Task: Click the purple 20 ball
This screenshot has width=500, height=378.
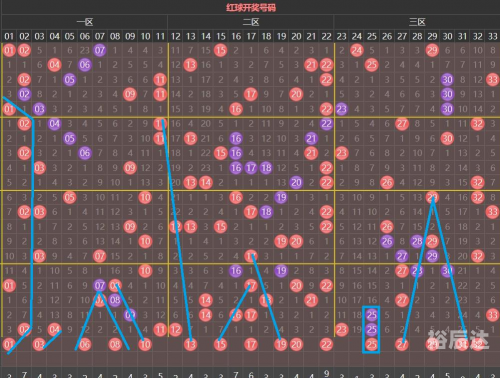Action: (x=296, y=182)
